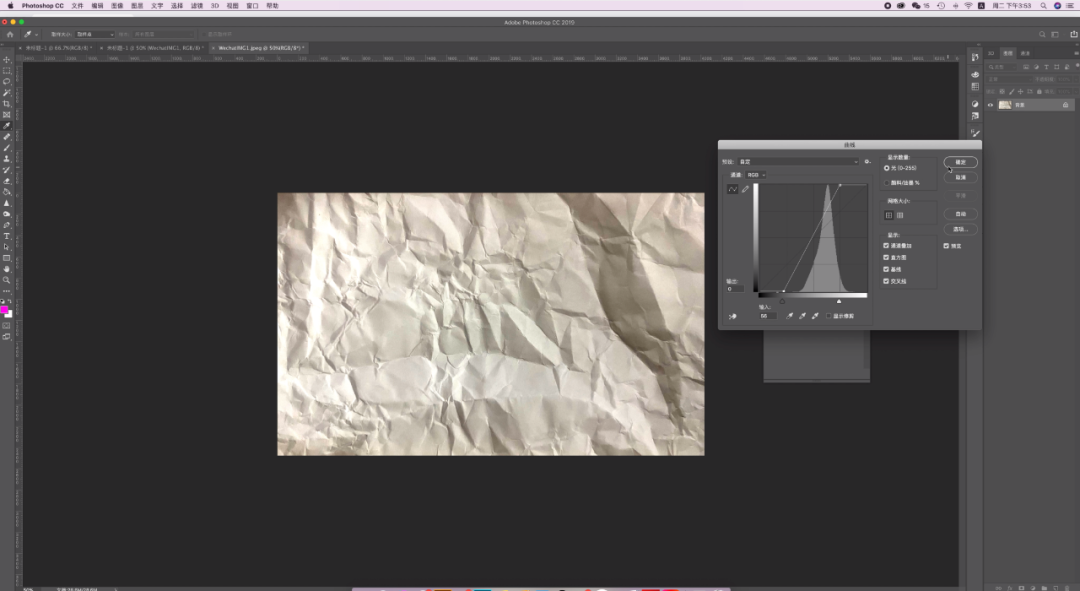
Task: Select the Crop tool
Action: pyautogui.click(x=6, y=104)
